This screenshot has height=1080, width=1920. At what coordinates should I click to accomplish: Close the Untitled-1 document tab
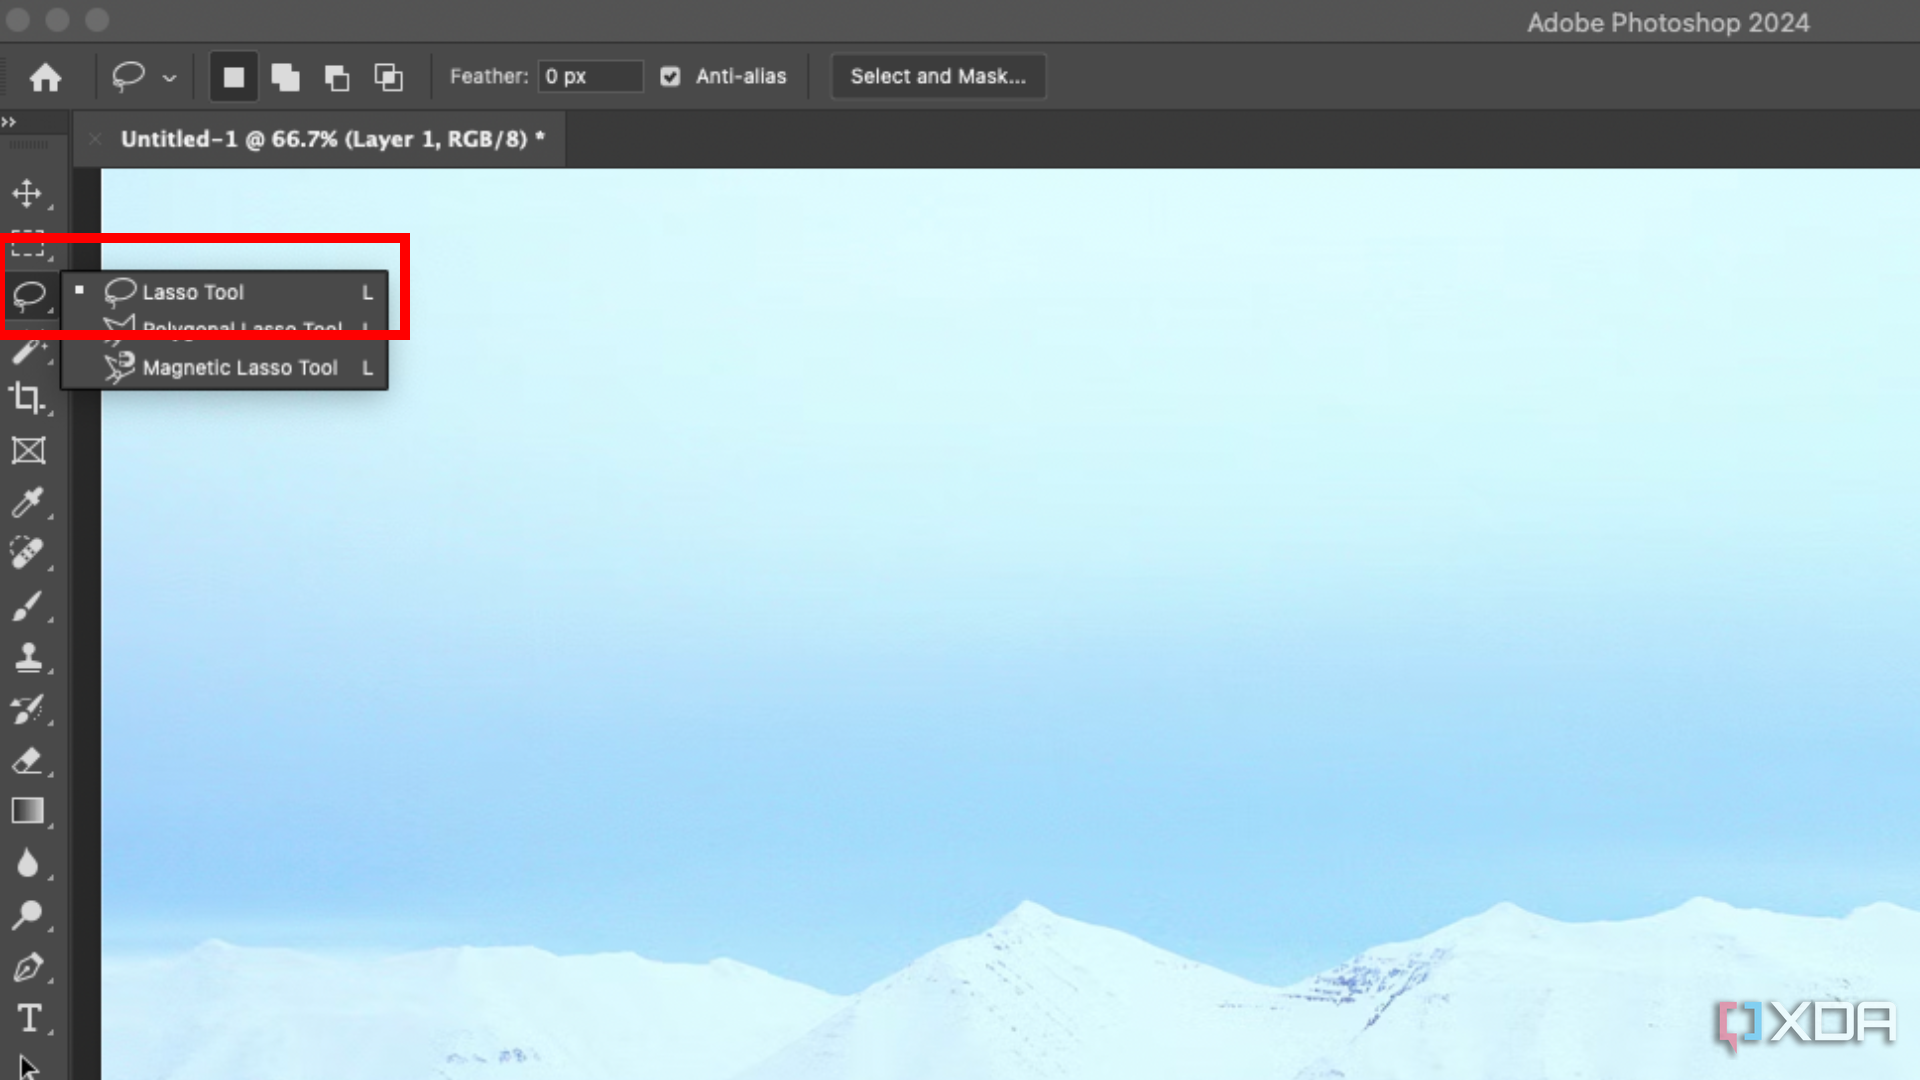[x=95, y=139]
